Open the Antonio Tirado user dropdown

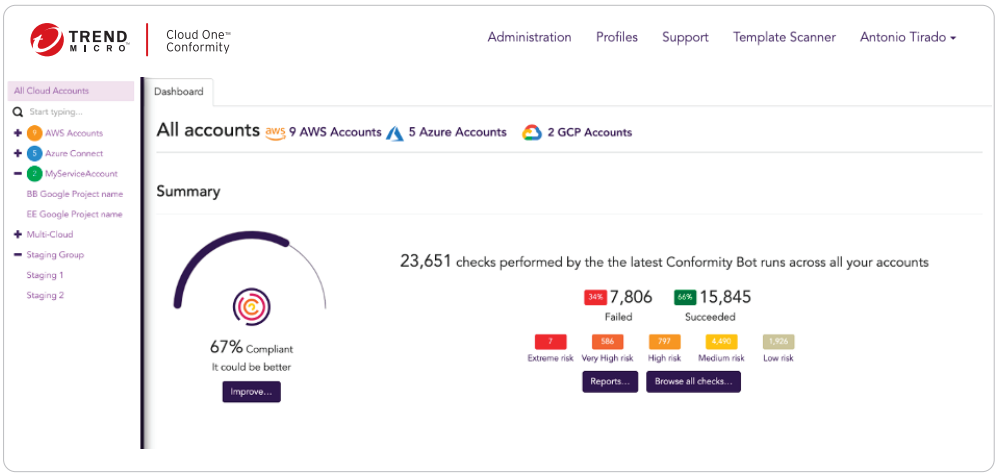tap(908, 38)
